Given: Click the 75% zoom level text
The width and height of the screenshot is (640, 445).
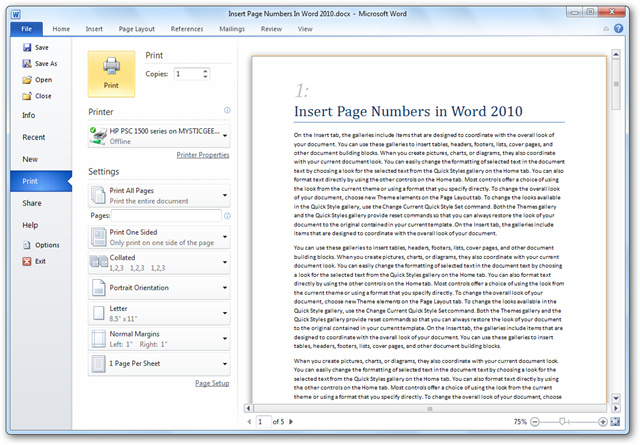Looking at the screenshot, I should coord(520,422).
